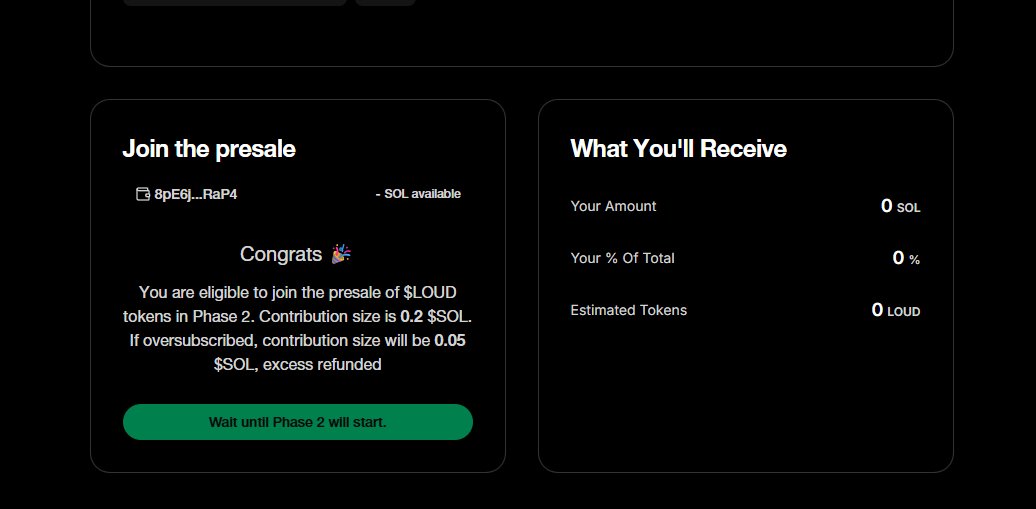Select the 'What You'll Receive' heading
Viewport: 1036px width, 509px height.
[679, 149]
